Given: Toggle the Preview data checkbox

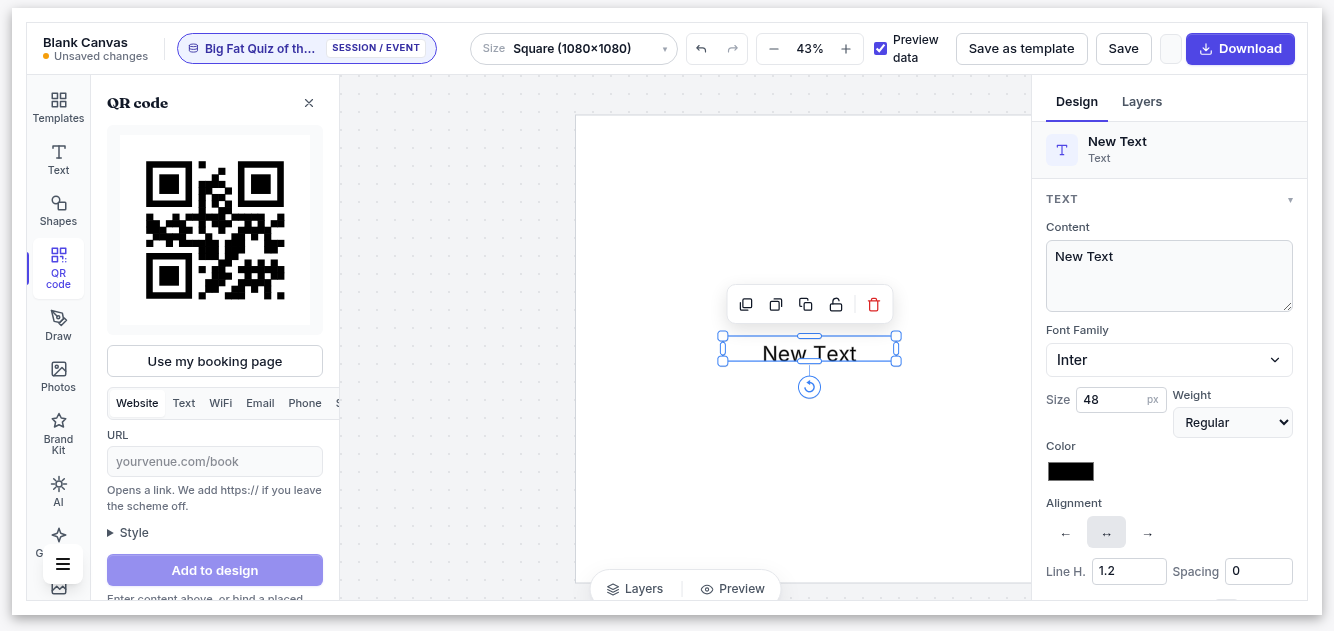Looking at the screenshot, I should tap(880, 49).
